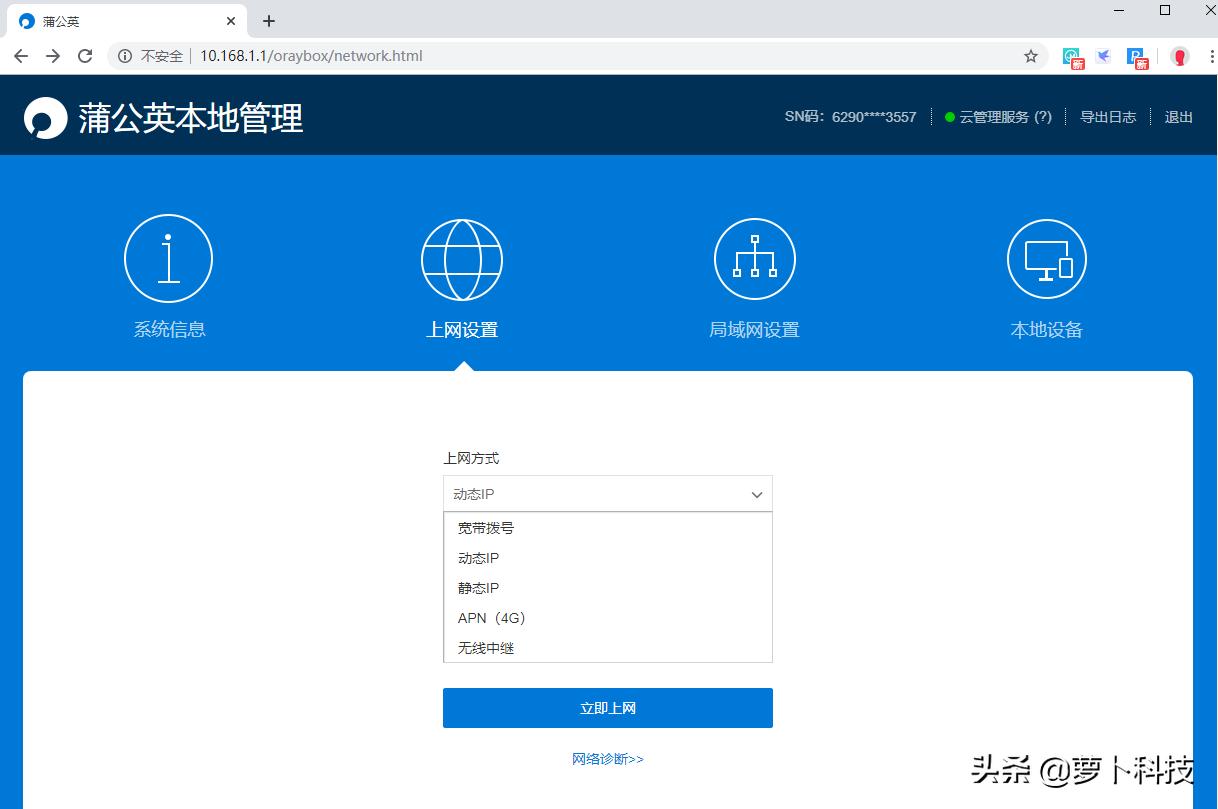Select the 系统信息 info icon
This screenshot has width=1218, height=809.
[168, 258]
